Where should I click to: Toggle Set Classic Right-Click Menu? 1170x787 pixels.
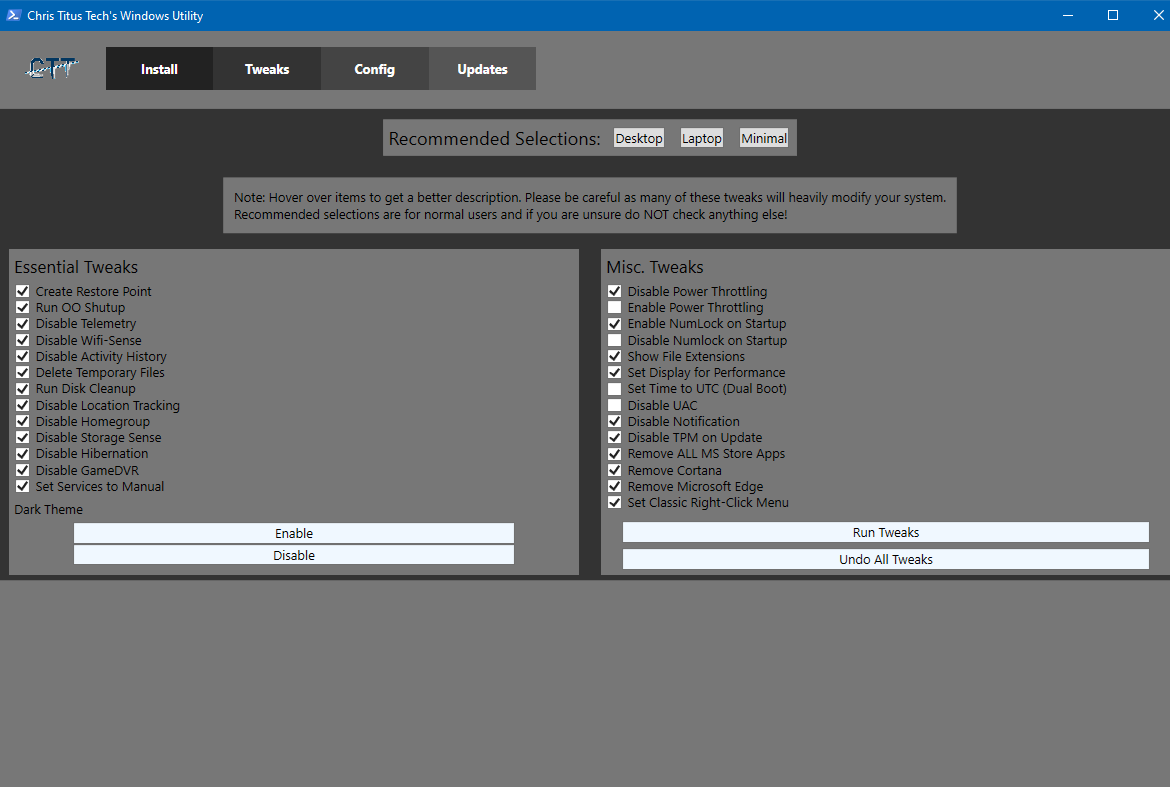[614, 502]
